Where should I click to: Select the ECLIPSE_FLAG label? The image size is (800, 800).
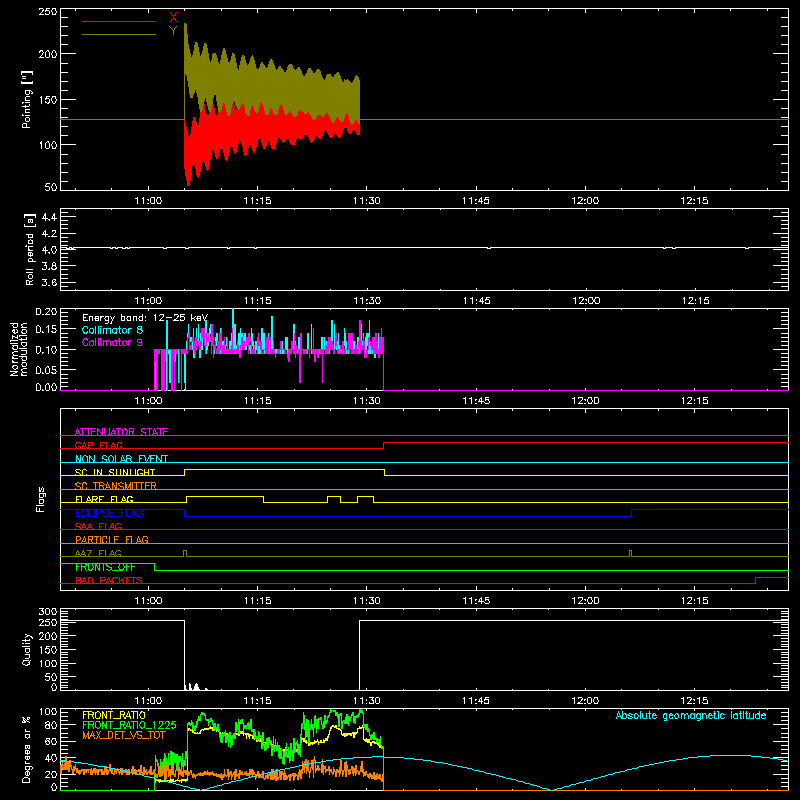pos(110,513)
